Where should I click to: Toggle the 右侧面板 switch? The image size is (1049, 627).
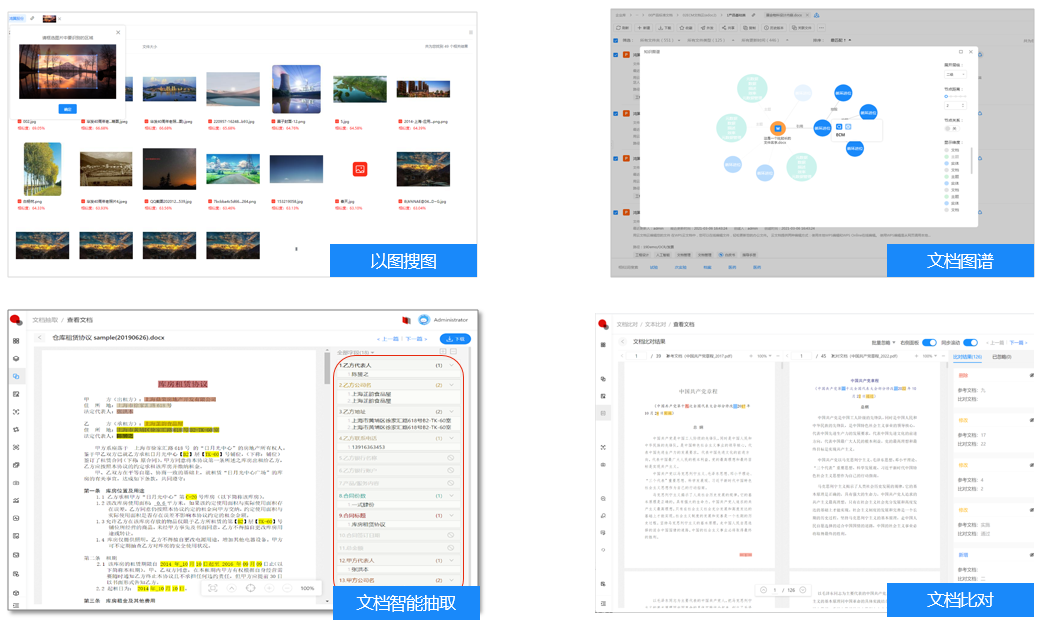[929, 343]
